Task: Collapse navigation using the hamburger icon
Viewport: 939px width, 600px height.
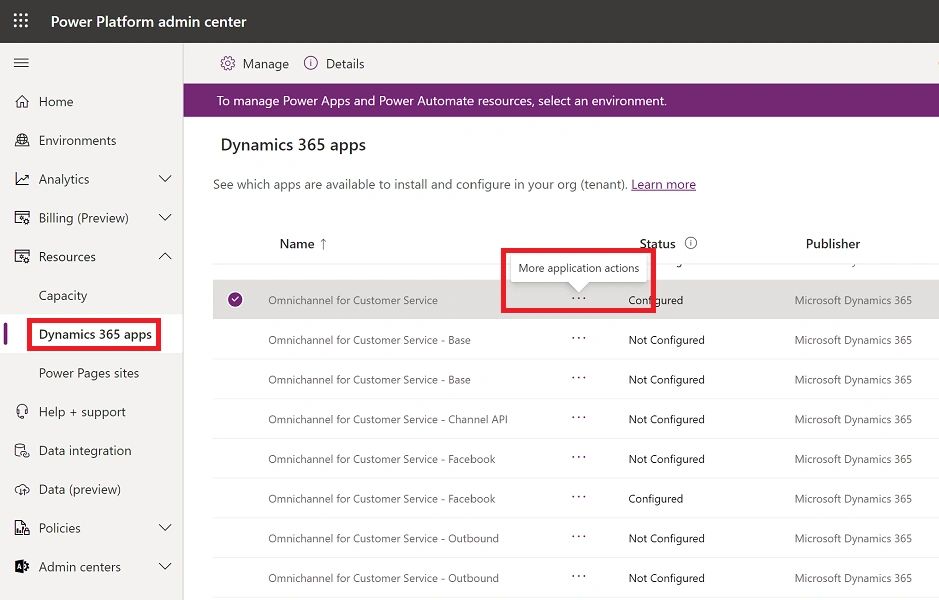Action: pos(21,62)
